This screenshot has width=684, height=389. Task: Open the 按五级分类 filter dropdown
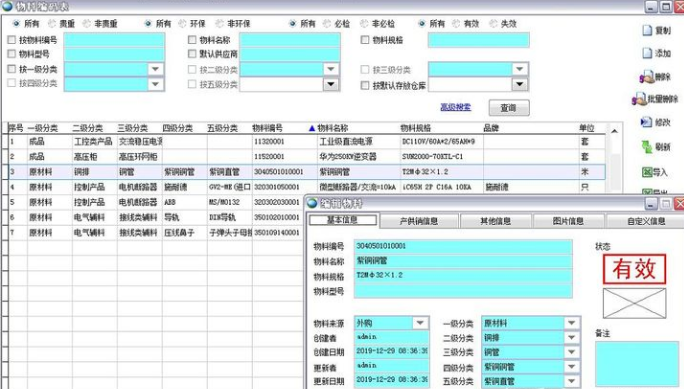(331, 84)
